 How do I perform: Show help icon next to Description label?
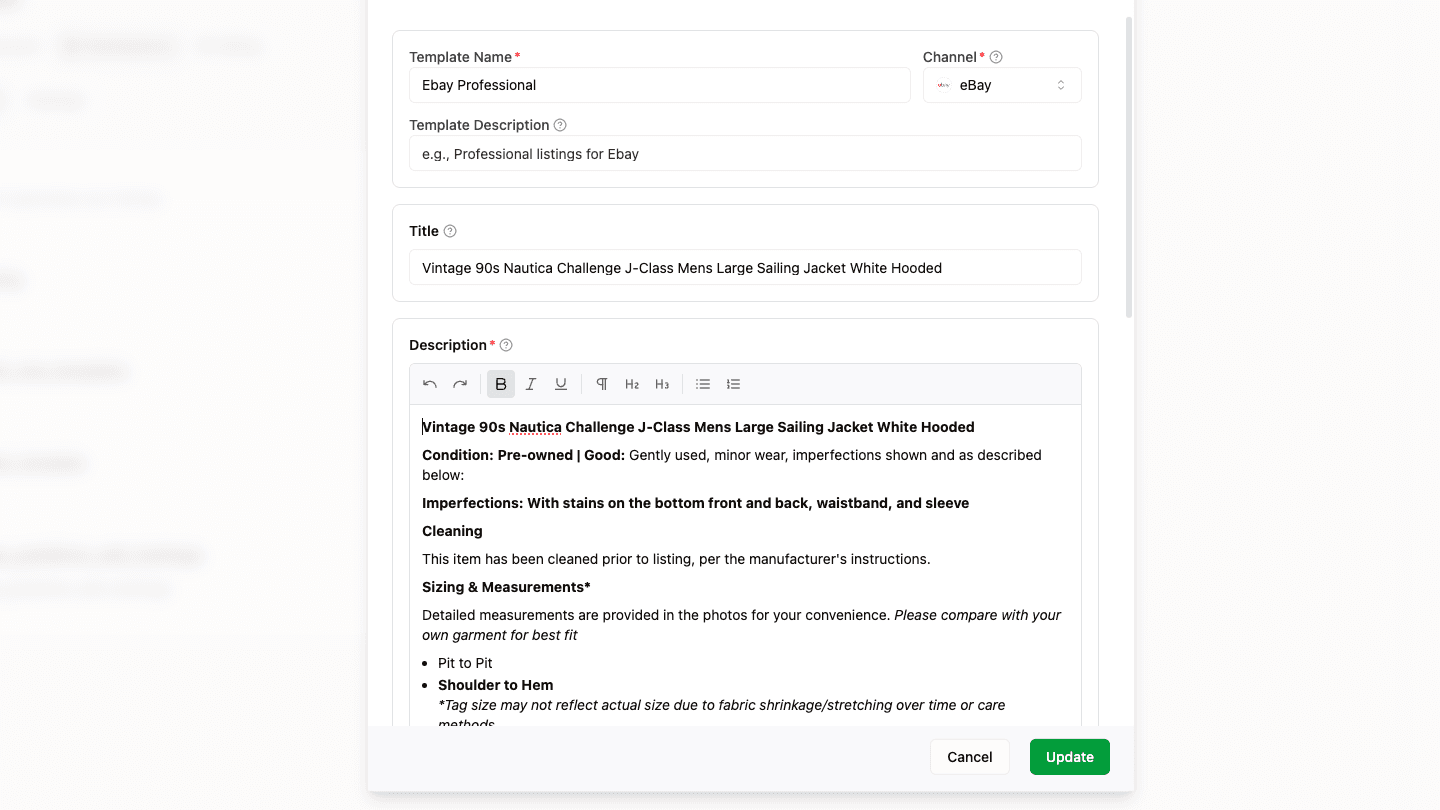click(x=506, y=345)
